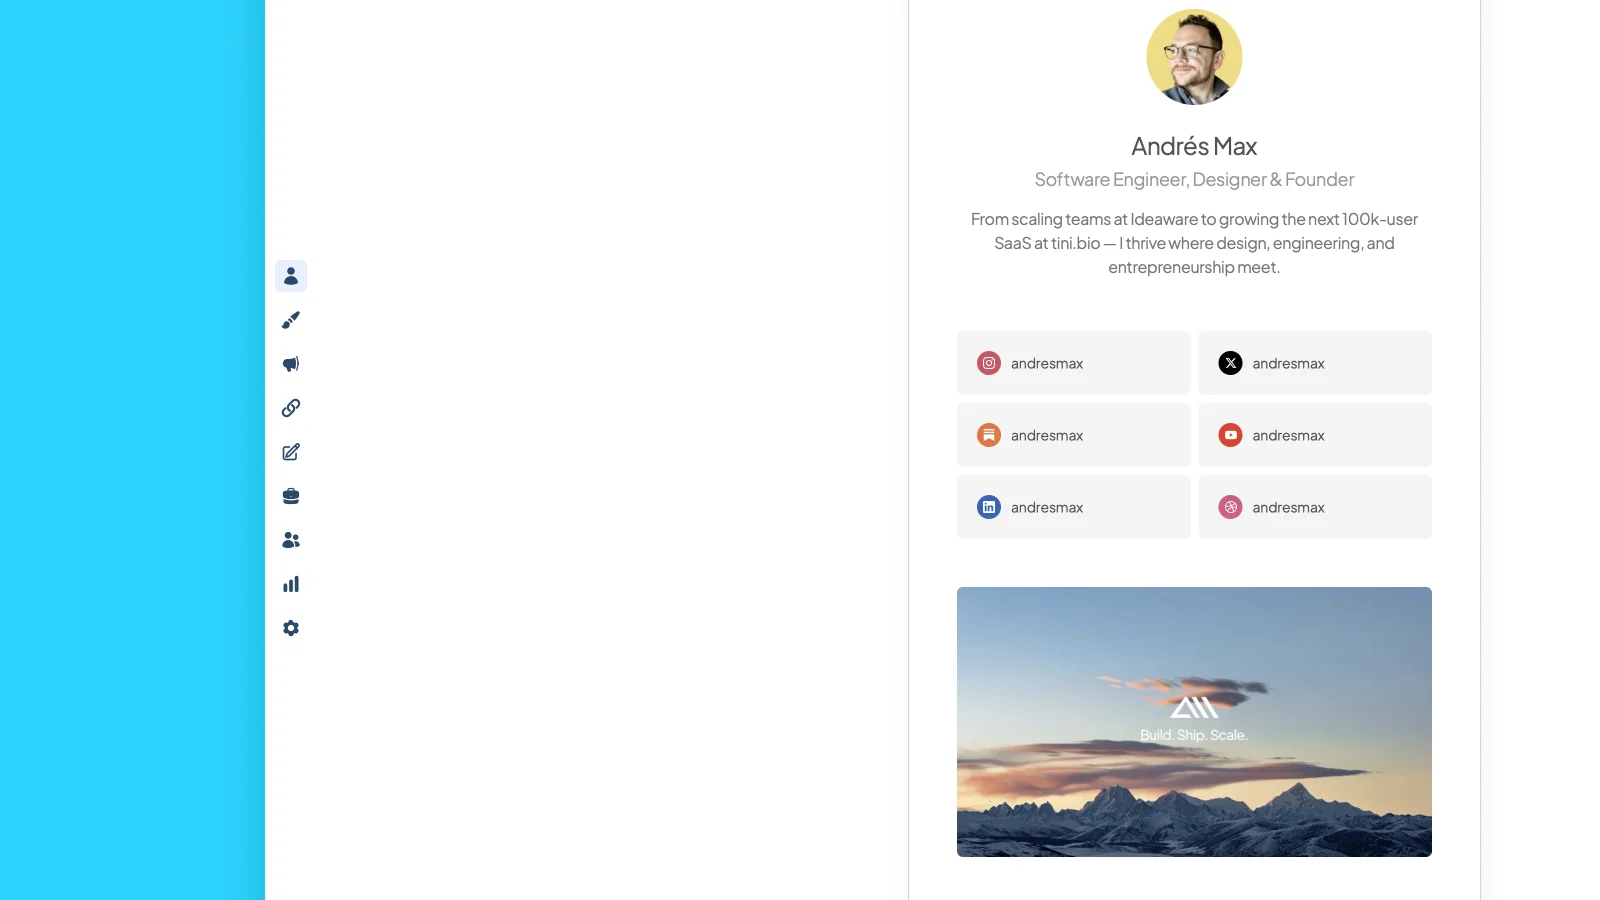Open the YouTube andresmax link button

pyautogui.click(x=1315, y=435)
